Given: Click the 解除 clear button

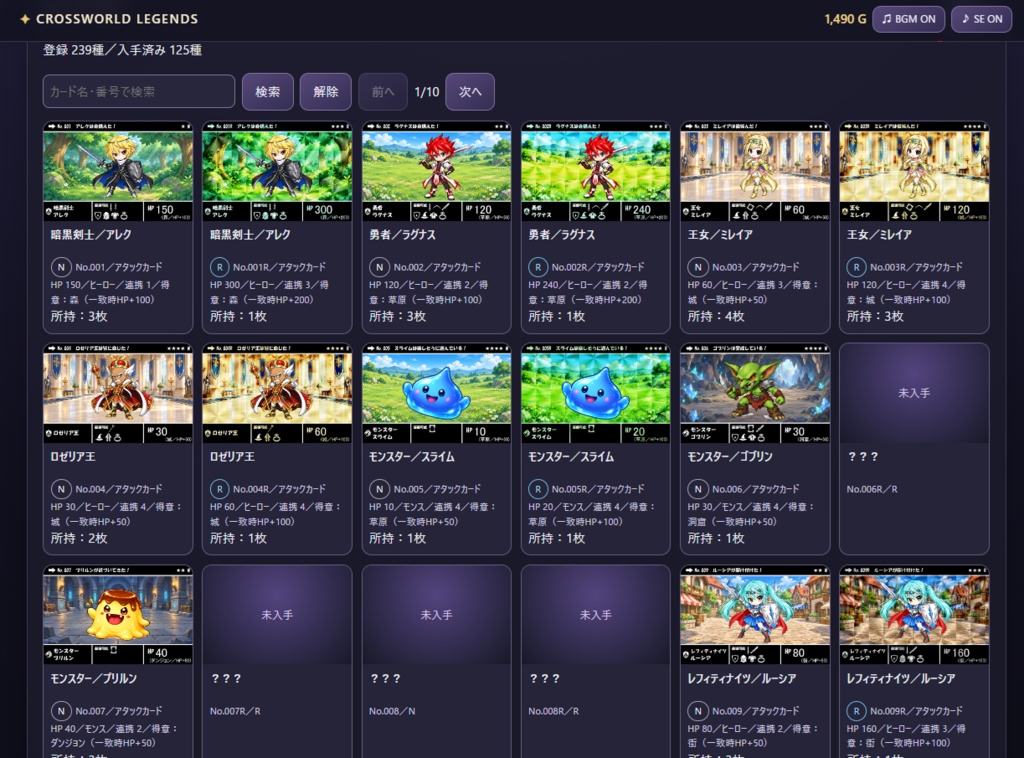Looking at the screenshot, I should [325, 91].
